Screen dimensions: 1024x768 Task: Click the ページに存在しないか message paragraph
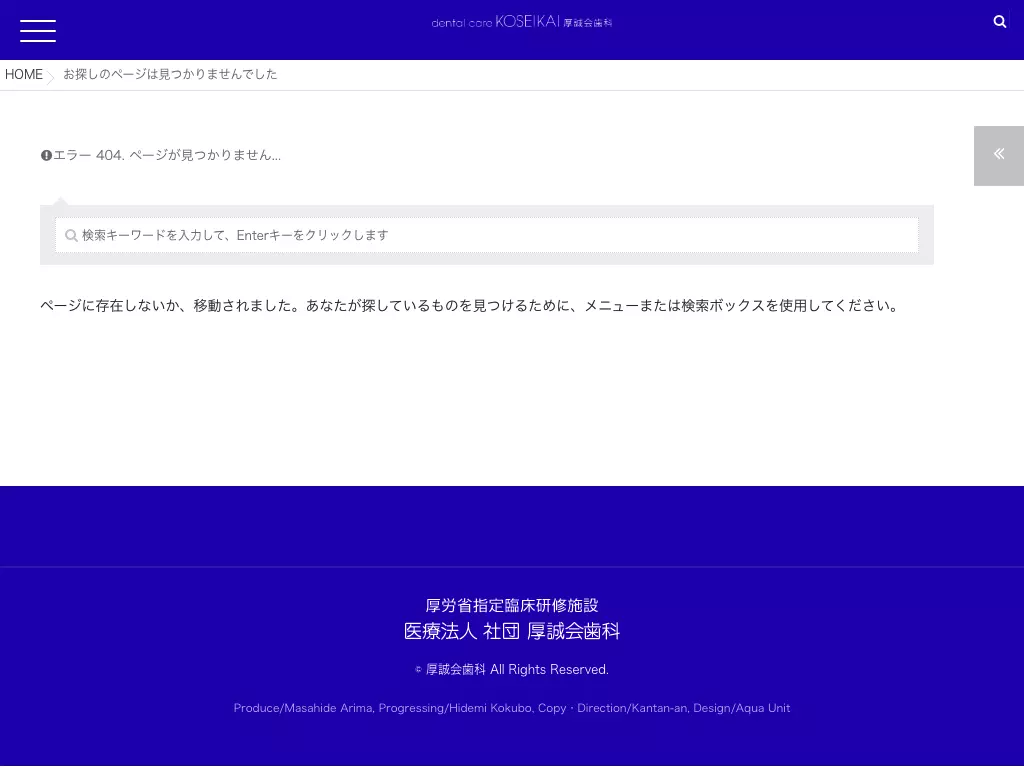coord(470,306)
